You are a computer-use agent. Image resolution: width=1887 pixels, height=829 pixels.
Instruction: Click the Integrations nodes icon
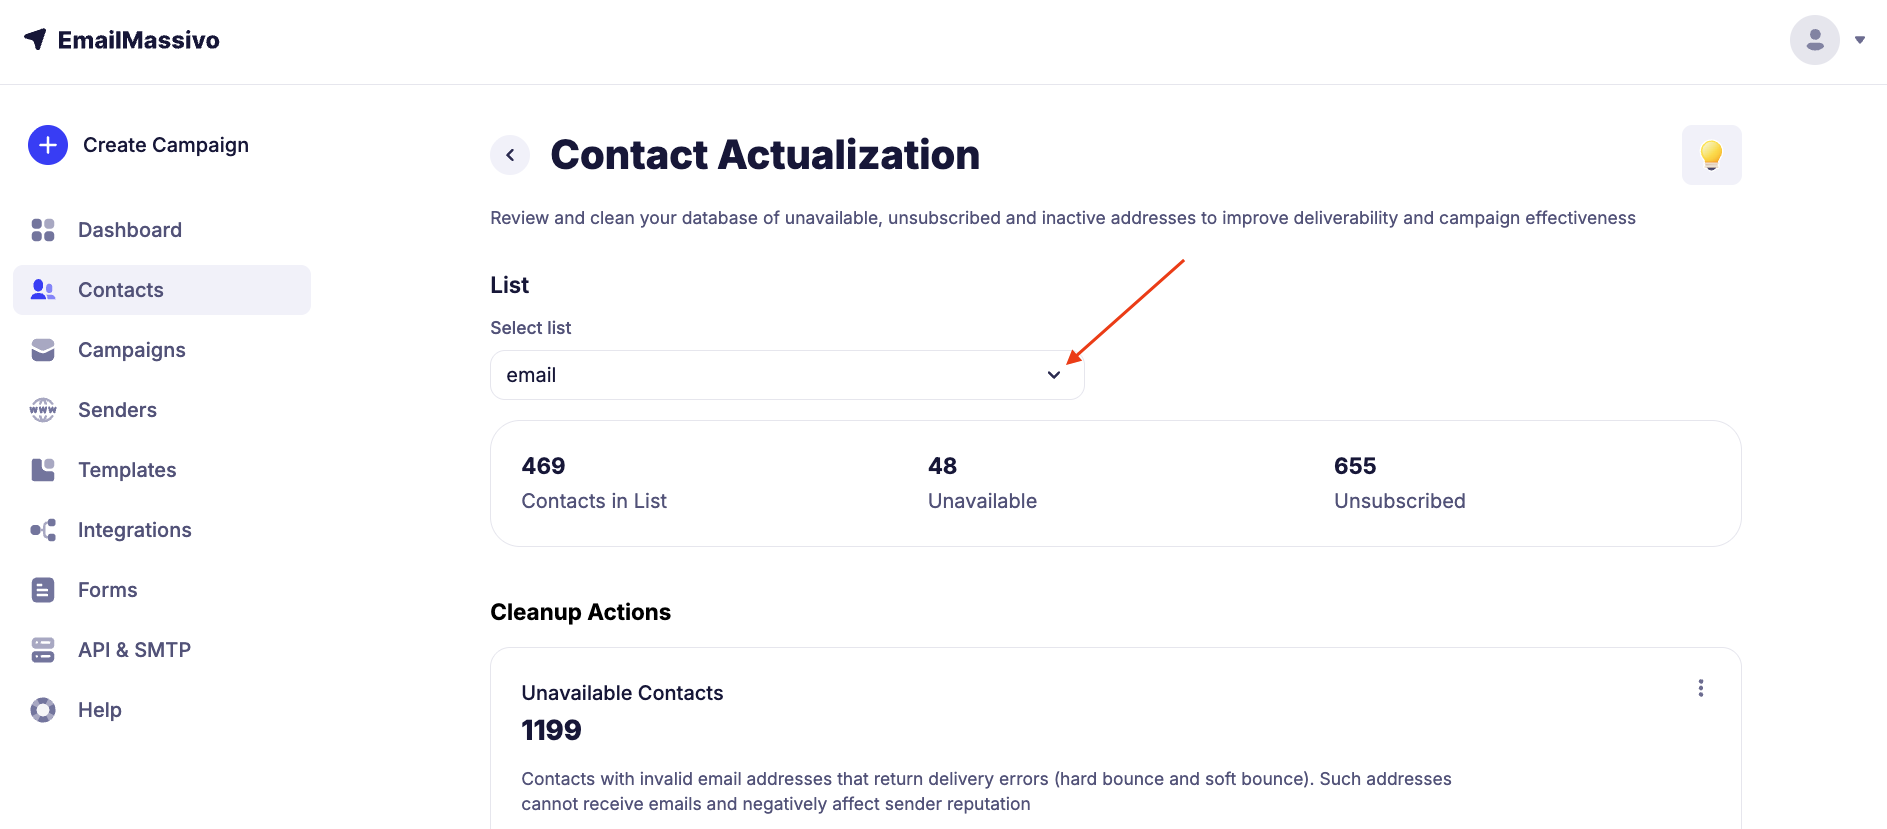pos(43,530)
